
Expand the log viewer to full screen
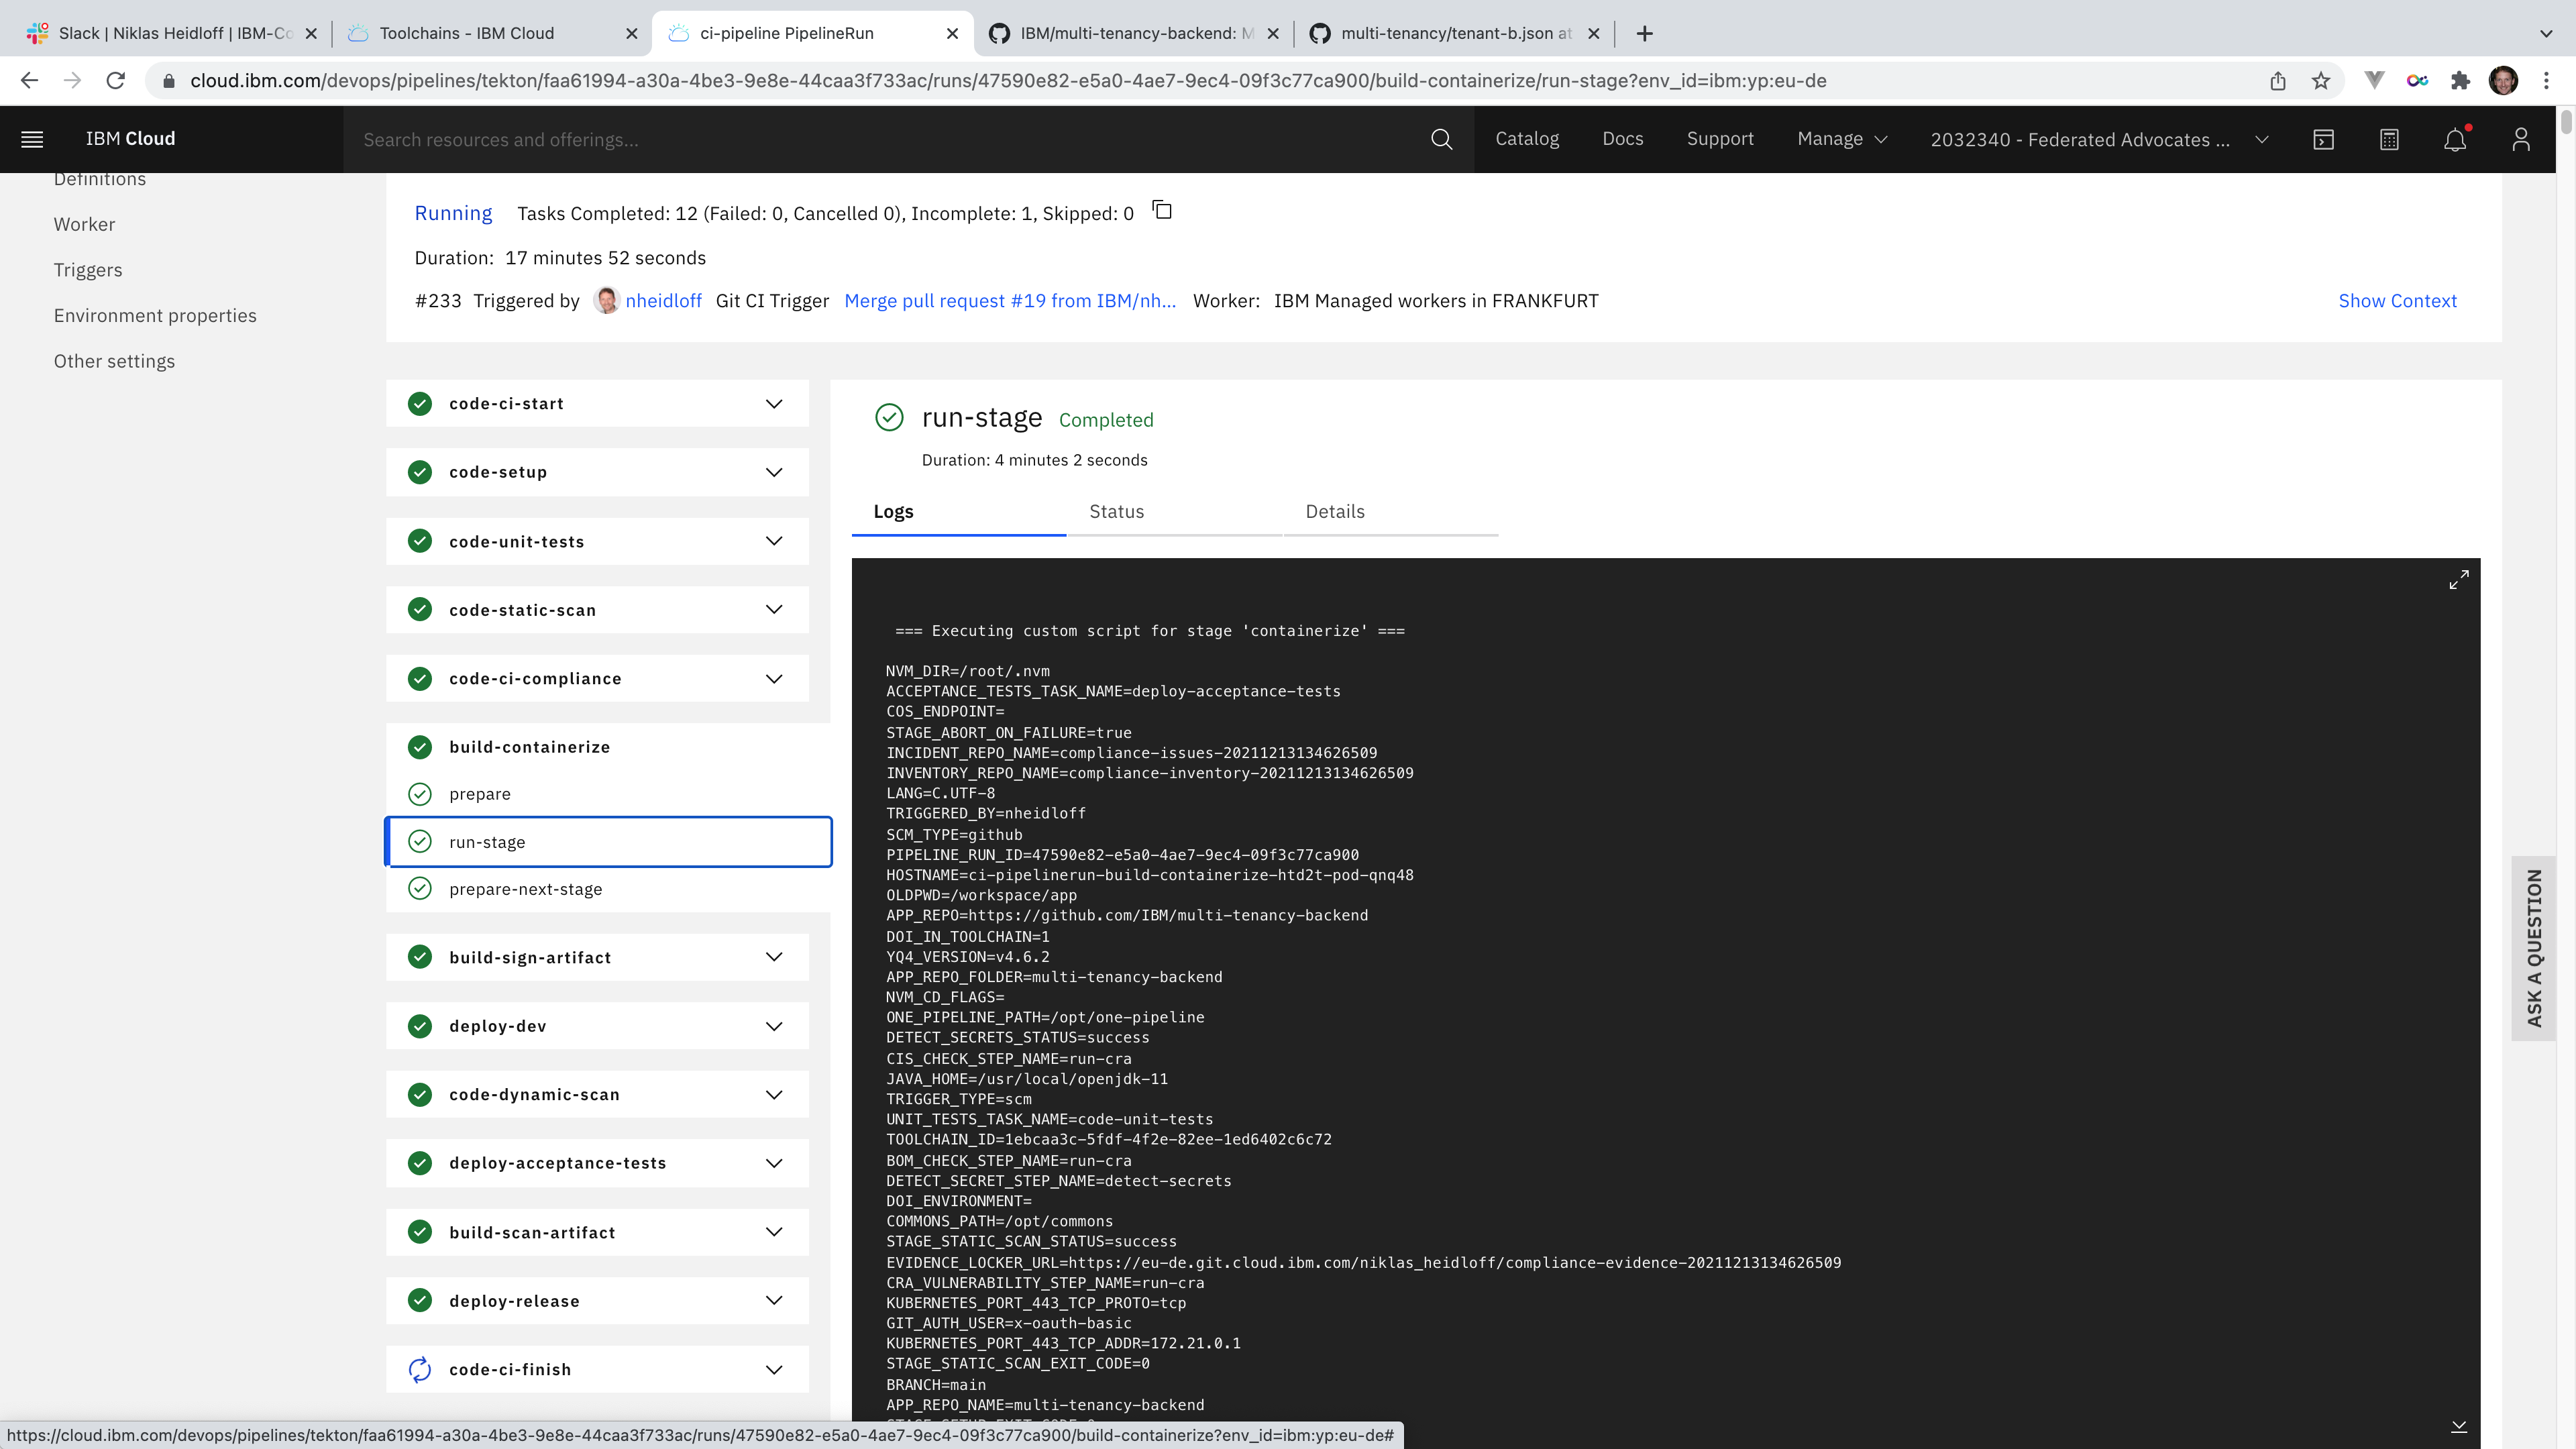[2459, 580]
